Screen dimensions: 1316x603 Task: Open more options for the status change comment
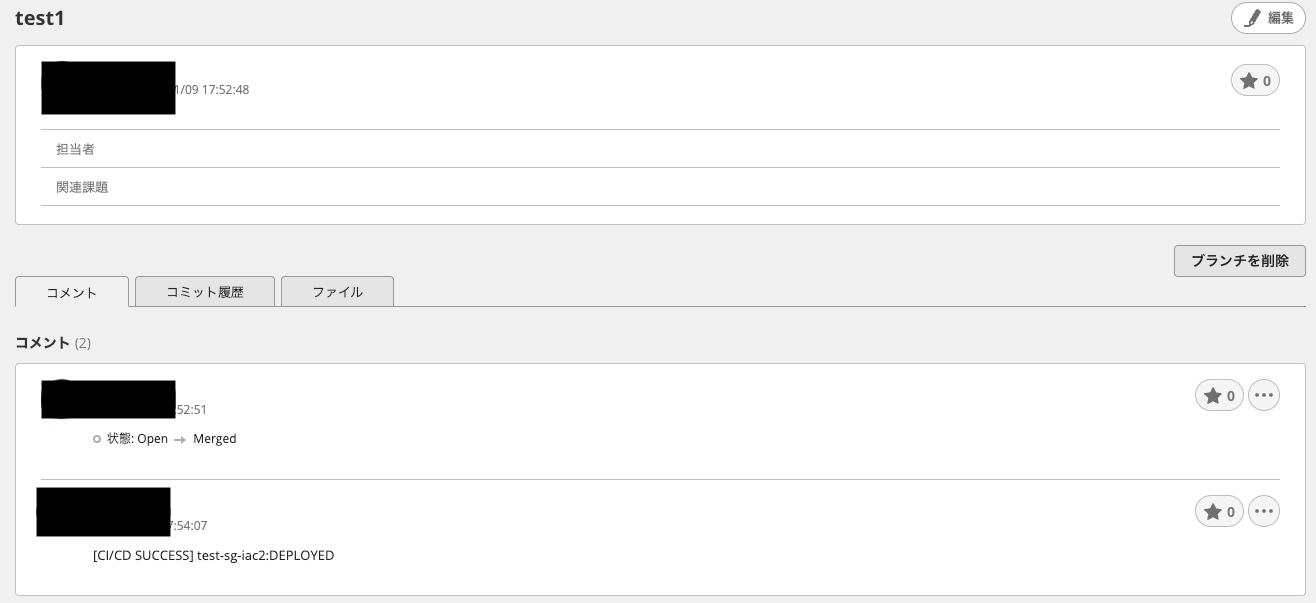tap(1264, 396)
